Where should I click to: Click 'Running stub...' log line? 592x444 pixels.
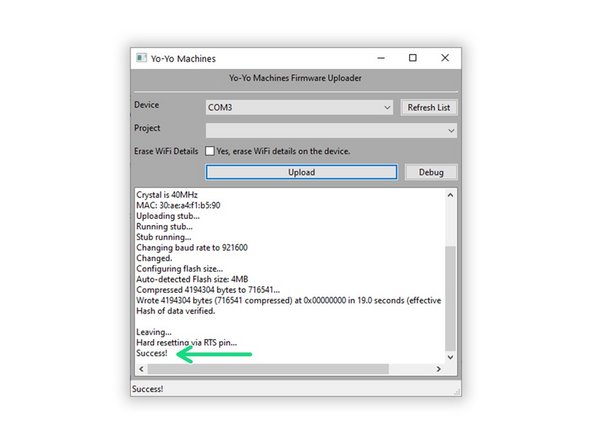pos(164,227)
